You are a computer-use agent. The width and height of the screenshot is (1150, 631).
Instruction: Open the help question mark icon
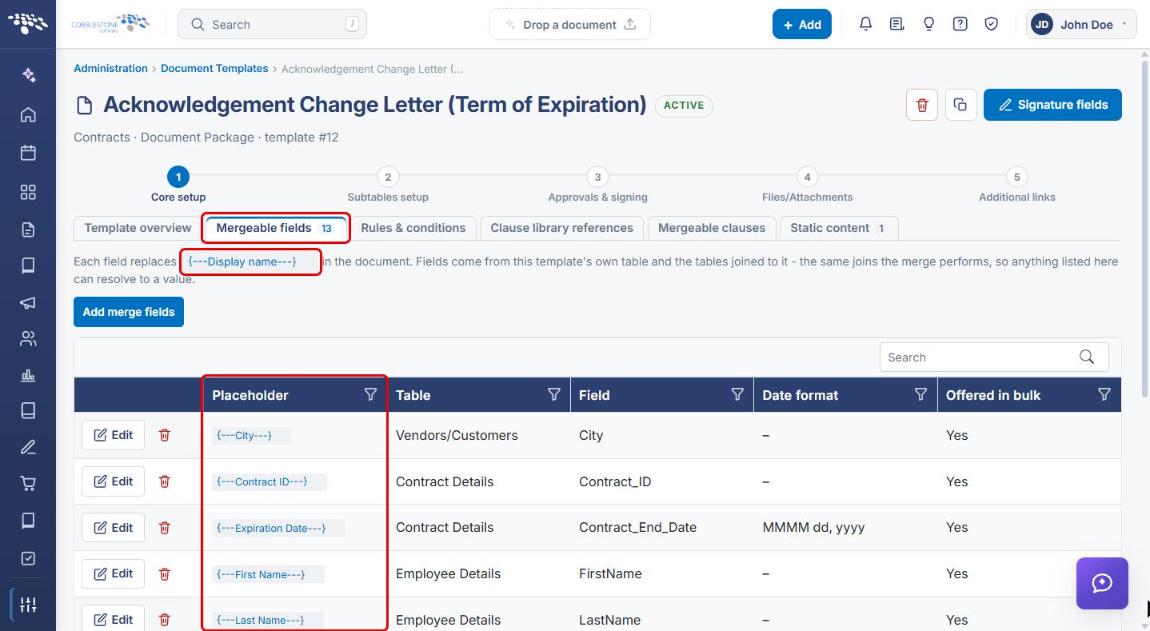(x=959, y=24)
